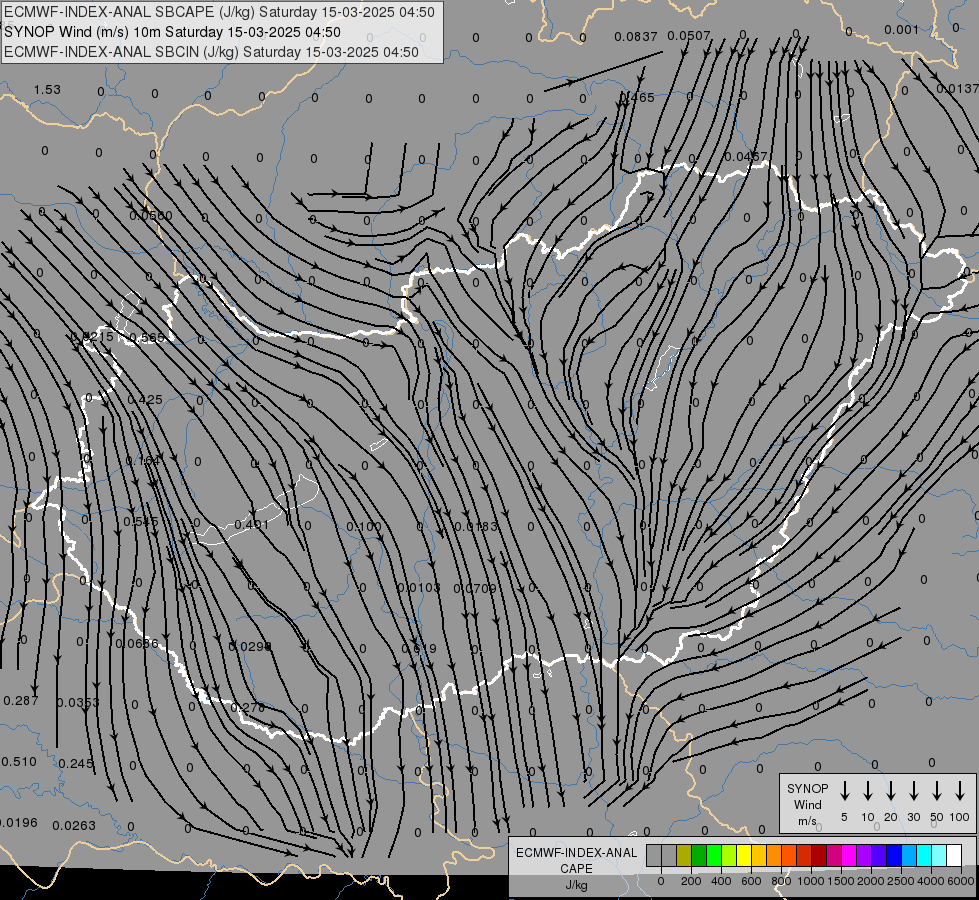Click the 0.0656 map value
The width and height of the screenshot is (979, 900).
coord(137,643)
